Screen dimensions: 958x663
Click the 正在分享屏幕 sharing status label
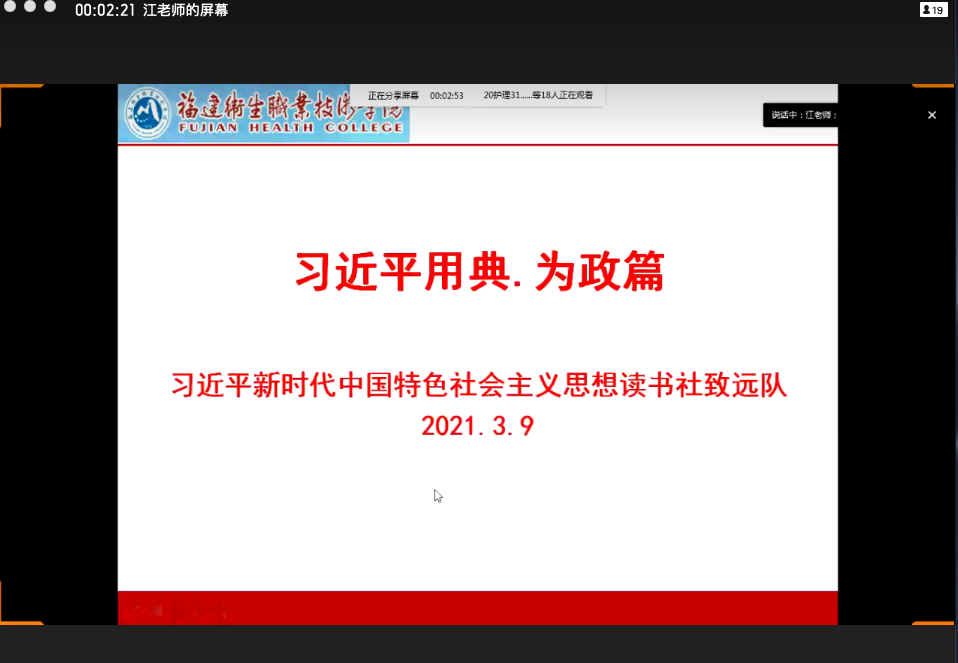[x=393, y=96]
